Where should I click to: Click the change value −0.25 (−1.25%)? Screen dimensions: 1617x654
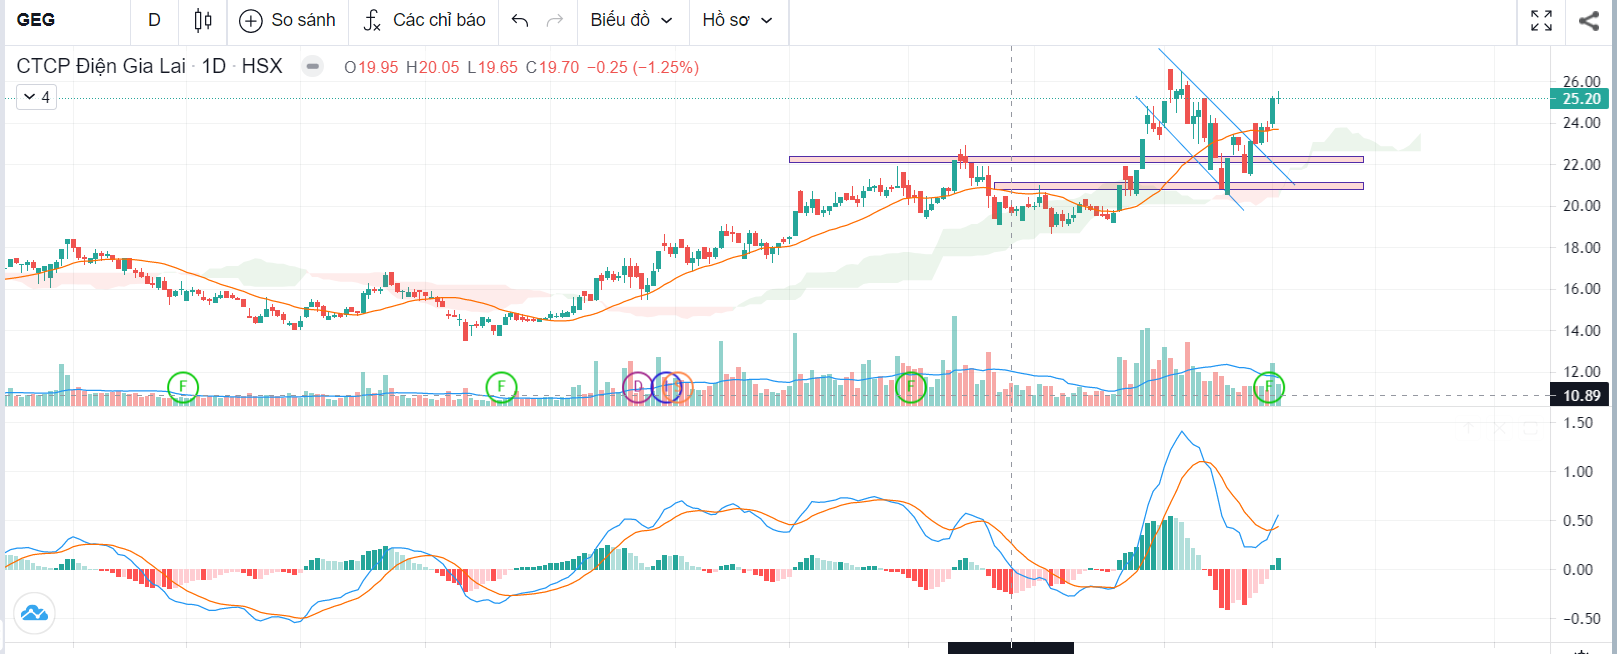tap(643, 67)
